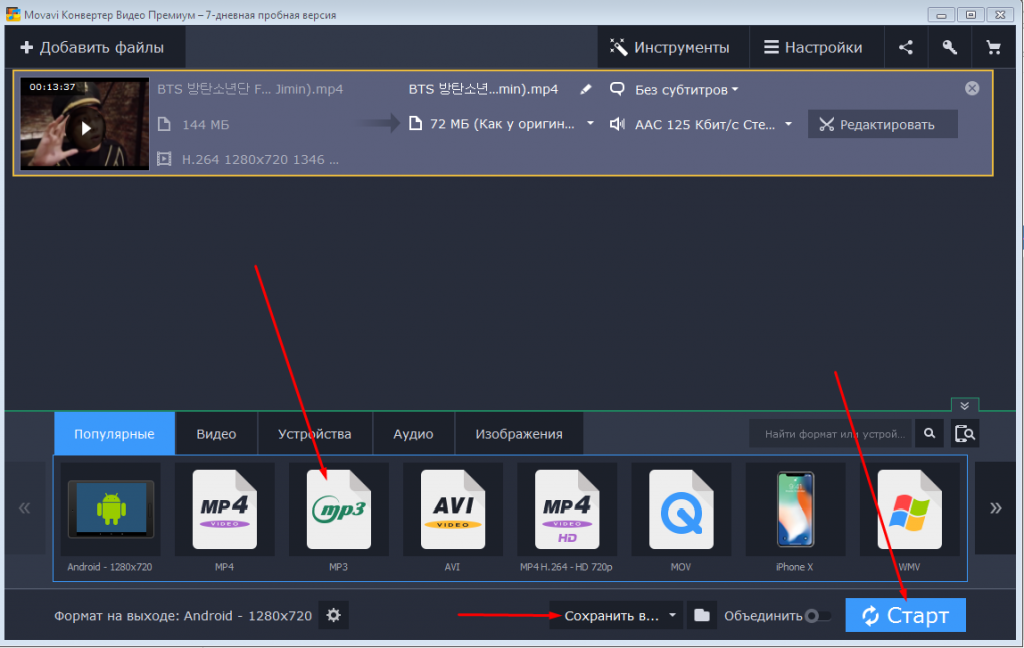Viewport: 1024px width, 648px height.
Task: Click the source file name BTS ... Jimin).mp4
Action: pyautogui.click(x=249, y=89)
